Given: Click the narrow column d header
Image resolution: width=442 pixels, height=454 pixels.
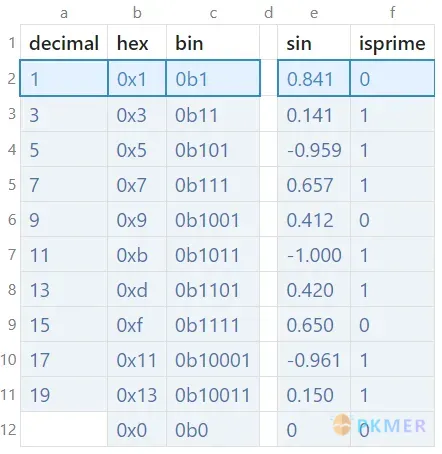Looking at the screenshot, I should point(268,13).
